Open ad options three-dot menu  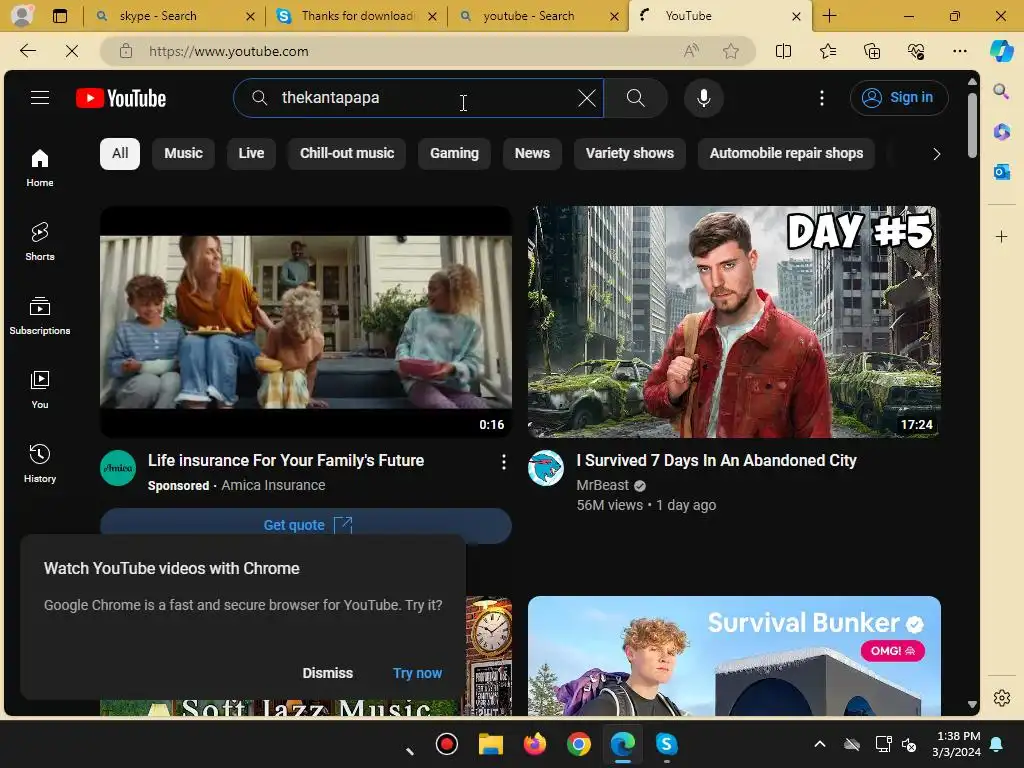tap(504, 462)
